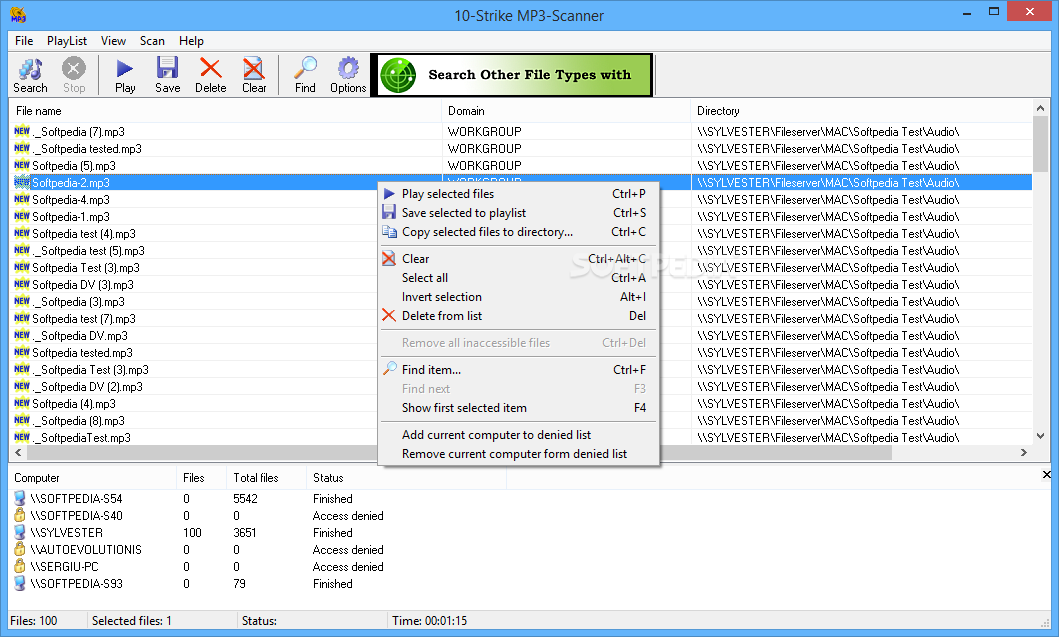
Task: Click the Delete red X toolbar icon
Action: click(x=211, y=68)
